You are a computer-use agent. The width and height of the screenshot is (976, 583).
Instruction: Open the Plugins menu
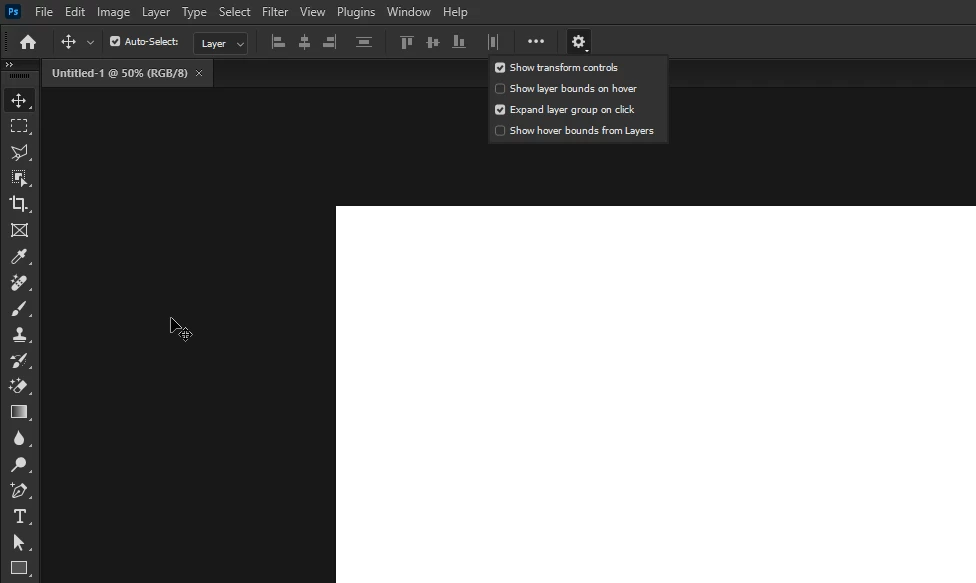tap(355, 12)
